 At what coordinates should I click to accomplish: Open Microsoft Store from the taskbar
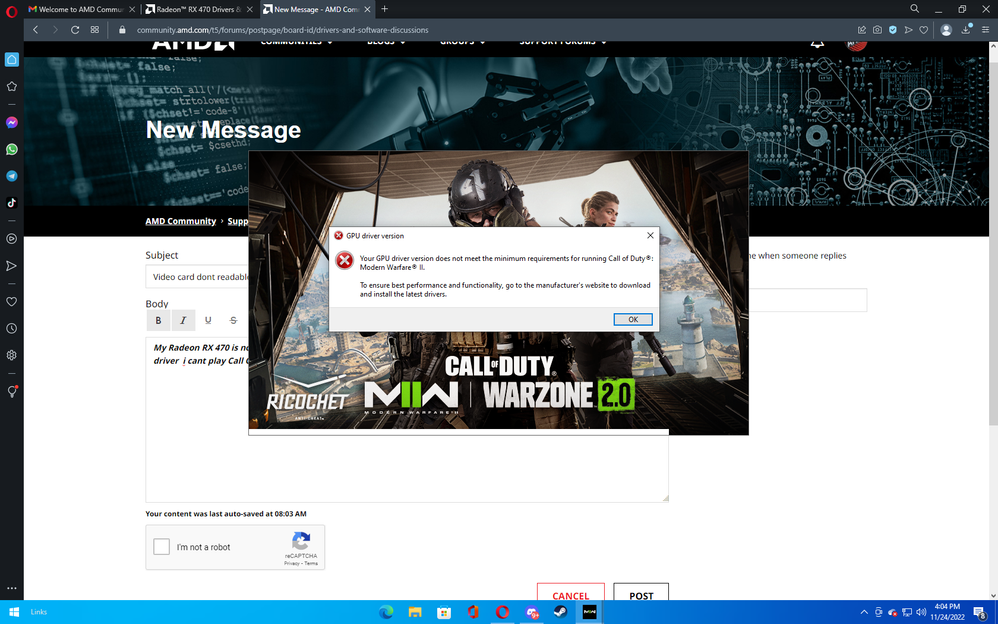pos(444,612)
